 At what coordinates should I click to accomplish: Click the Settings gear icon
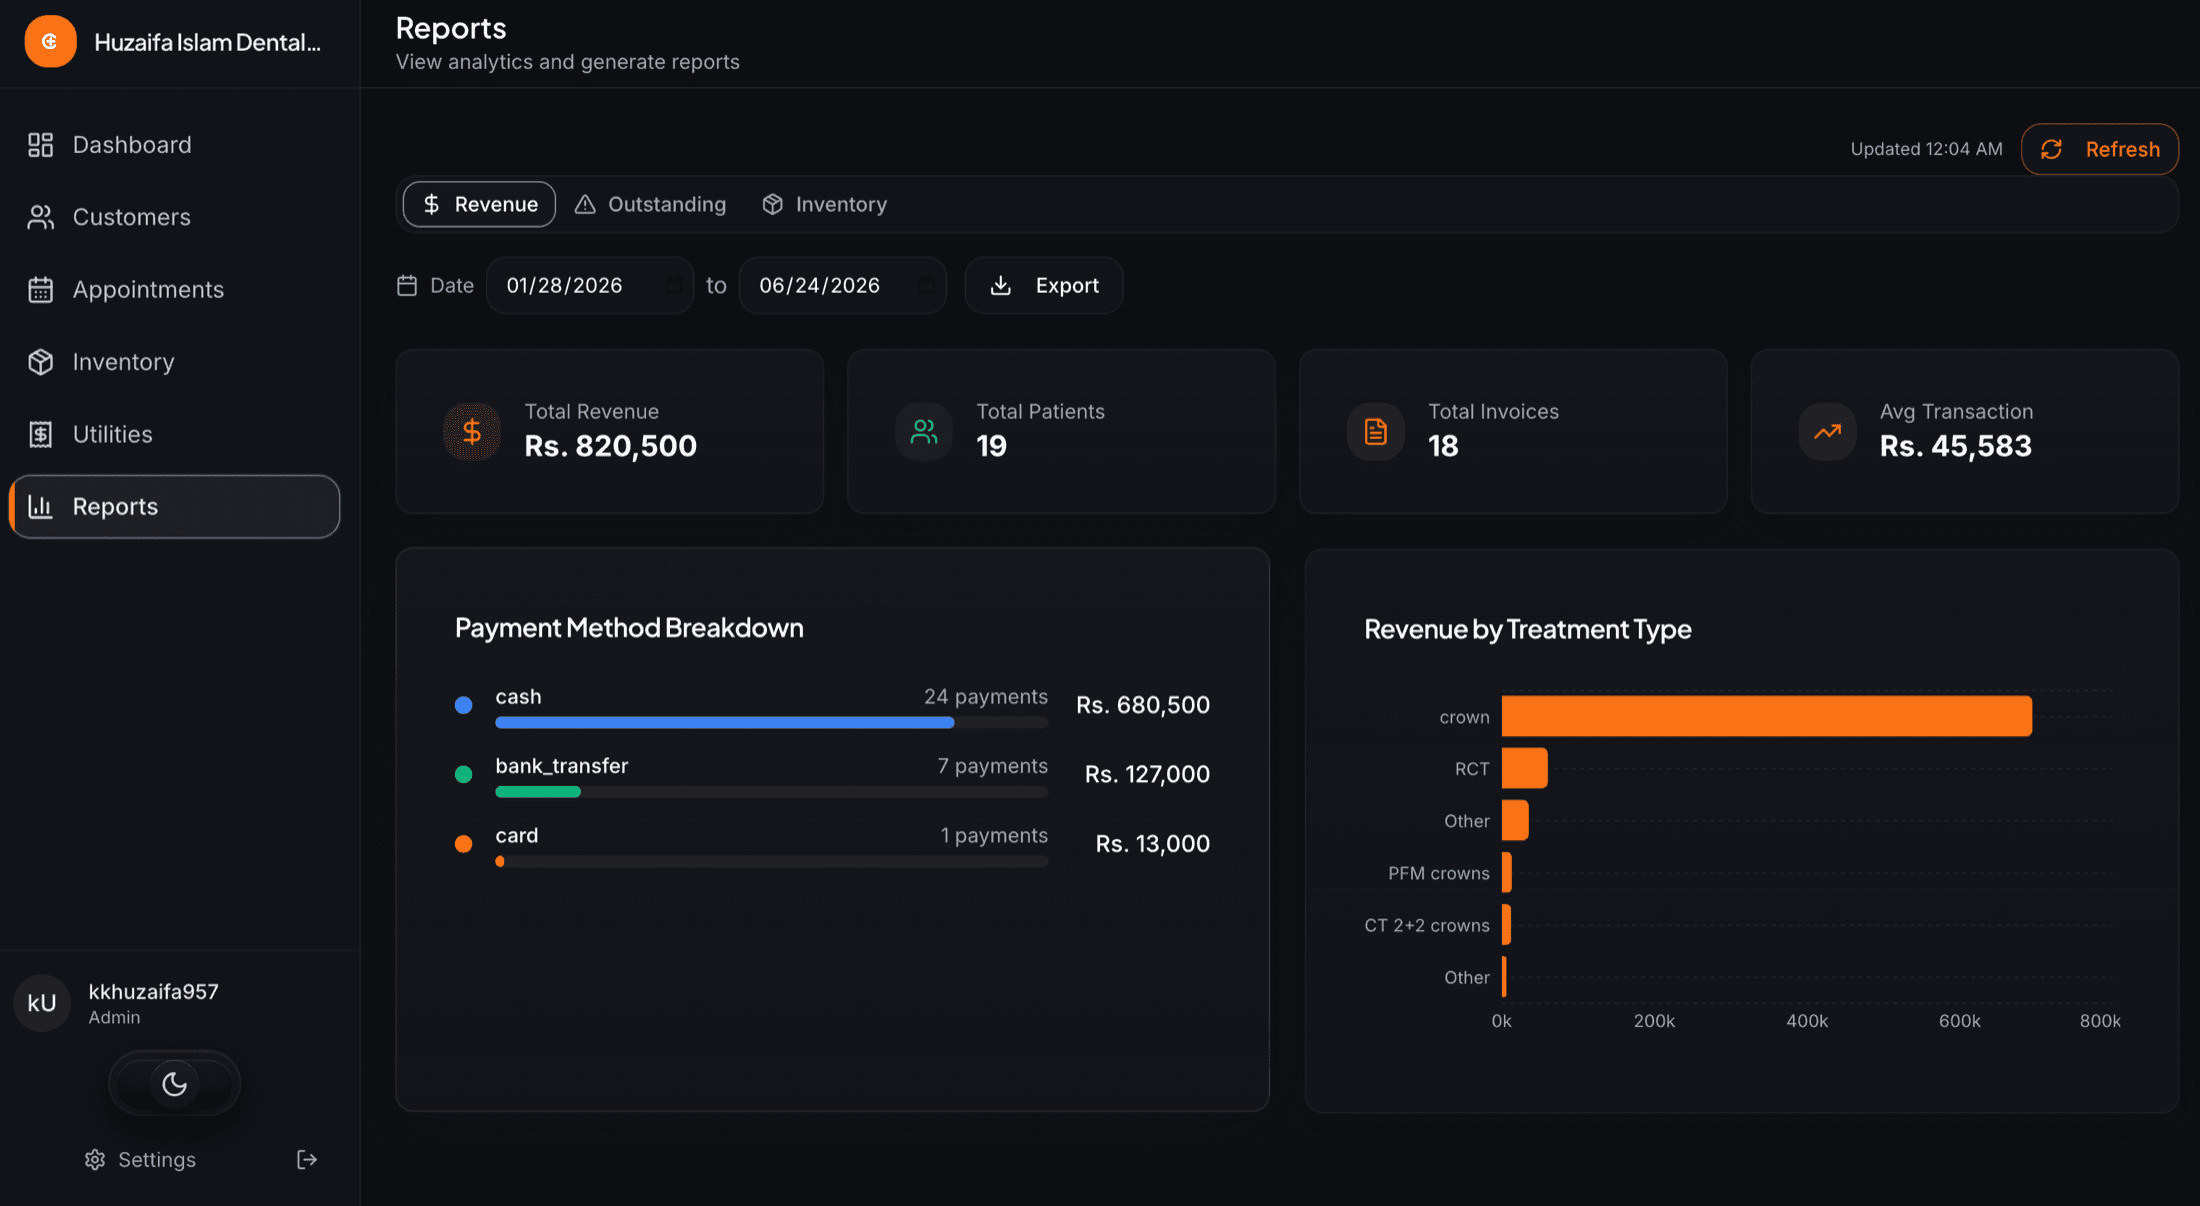click(95, 1159)
